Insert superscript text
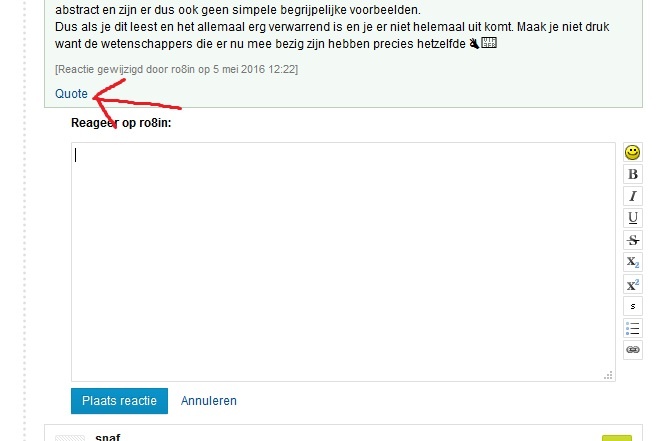Screen dimensions: 672x441 point(633,284)
